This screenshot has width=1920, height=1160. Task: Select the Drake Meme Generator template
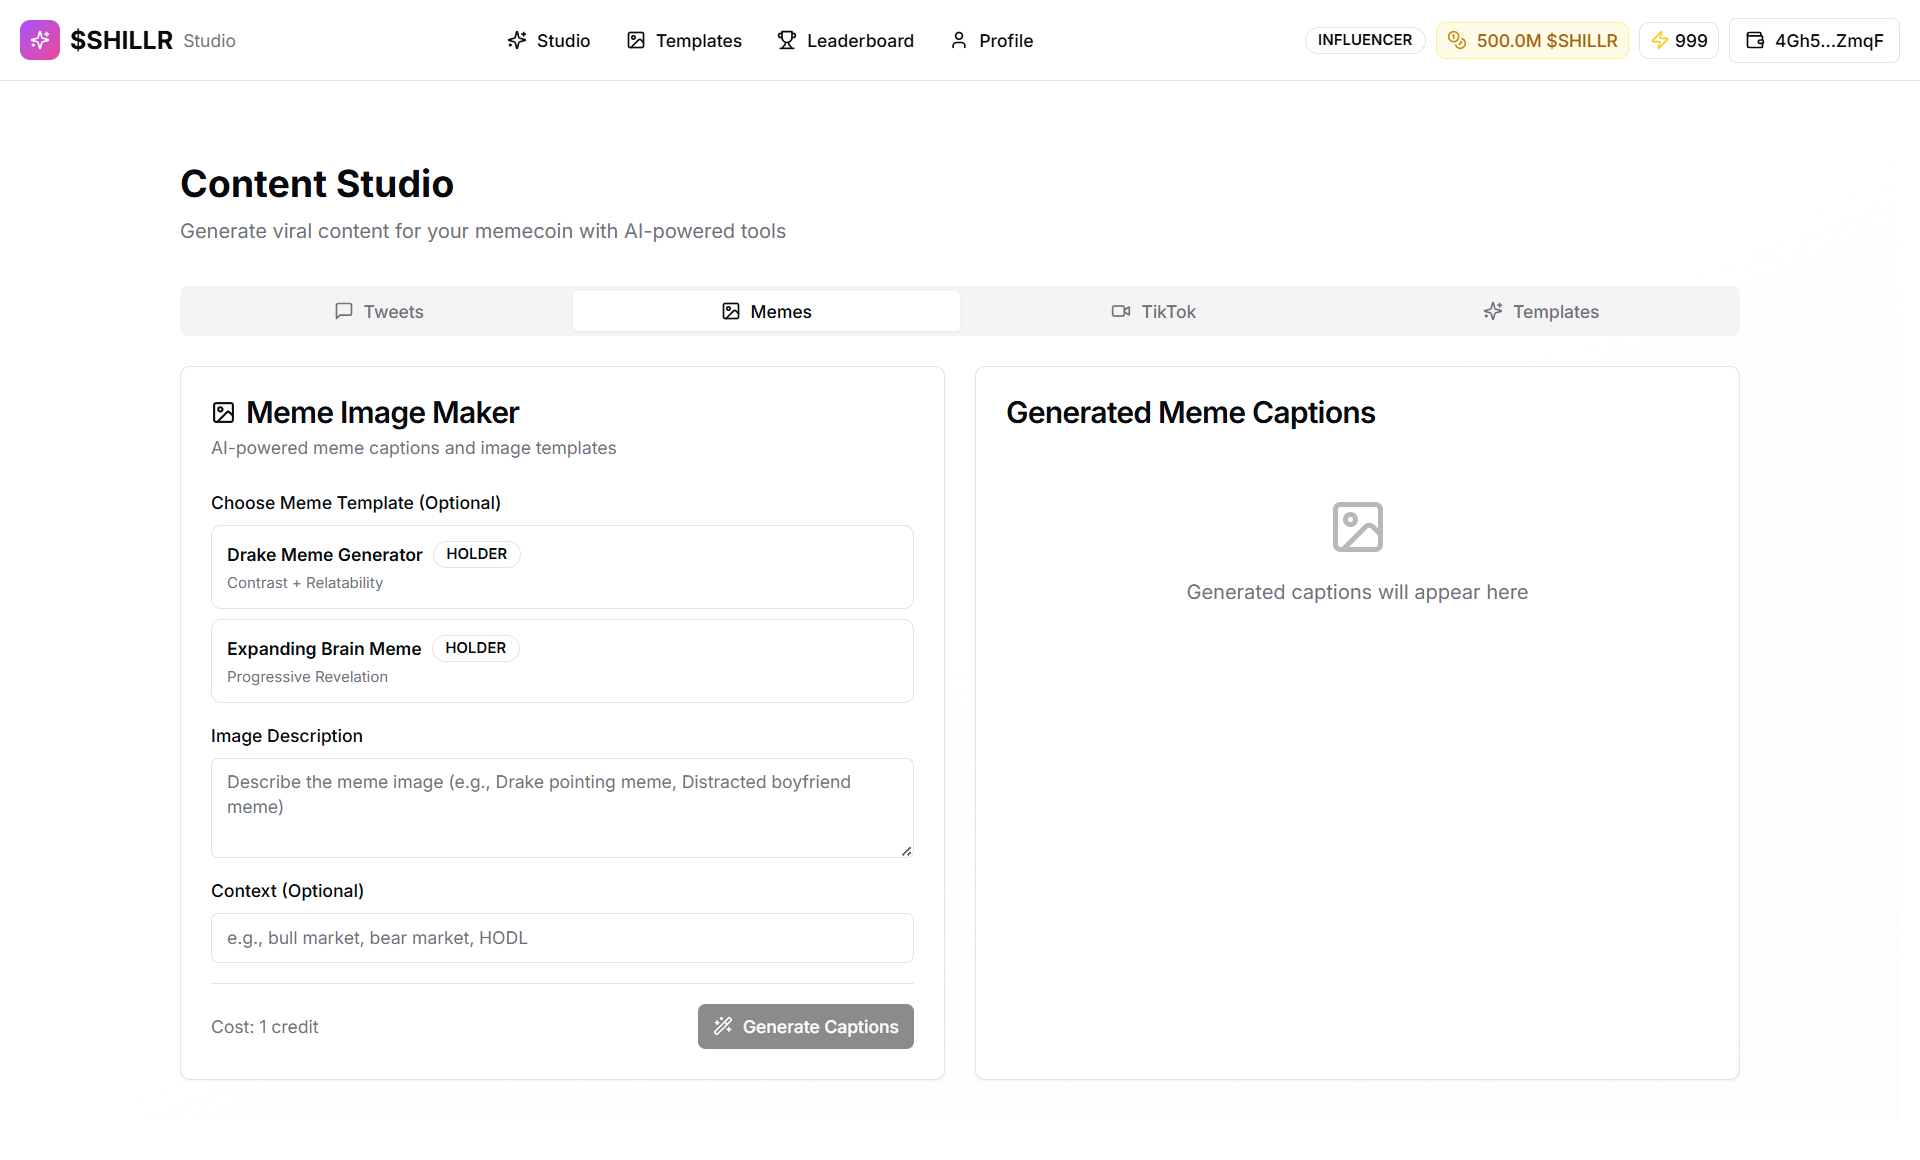tap(562, 567)
